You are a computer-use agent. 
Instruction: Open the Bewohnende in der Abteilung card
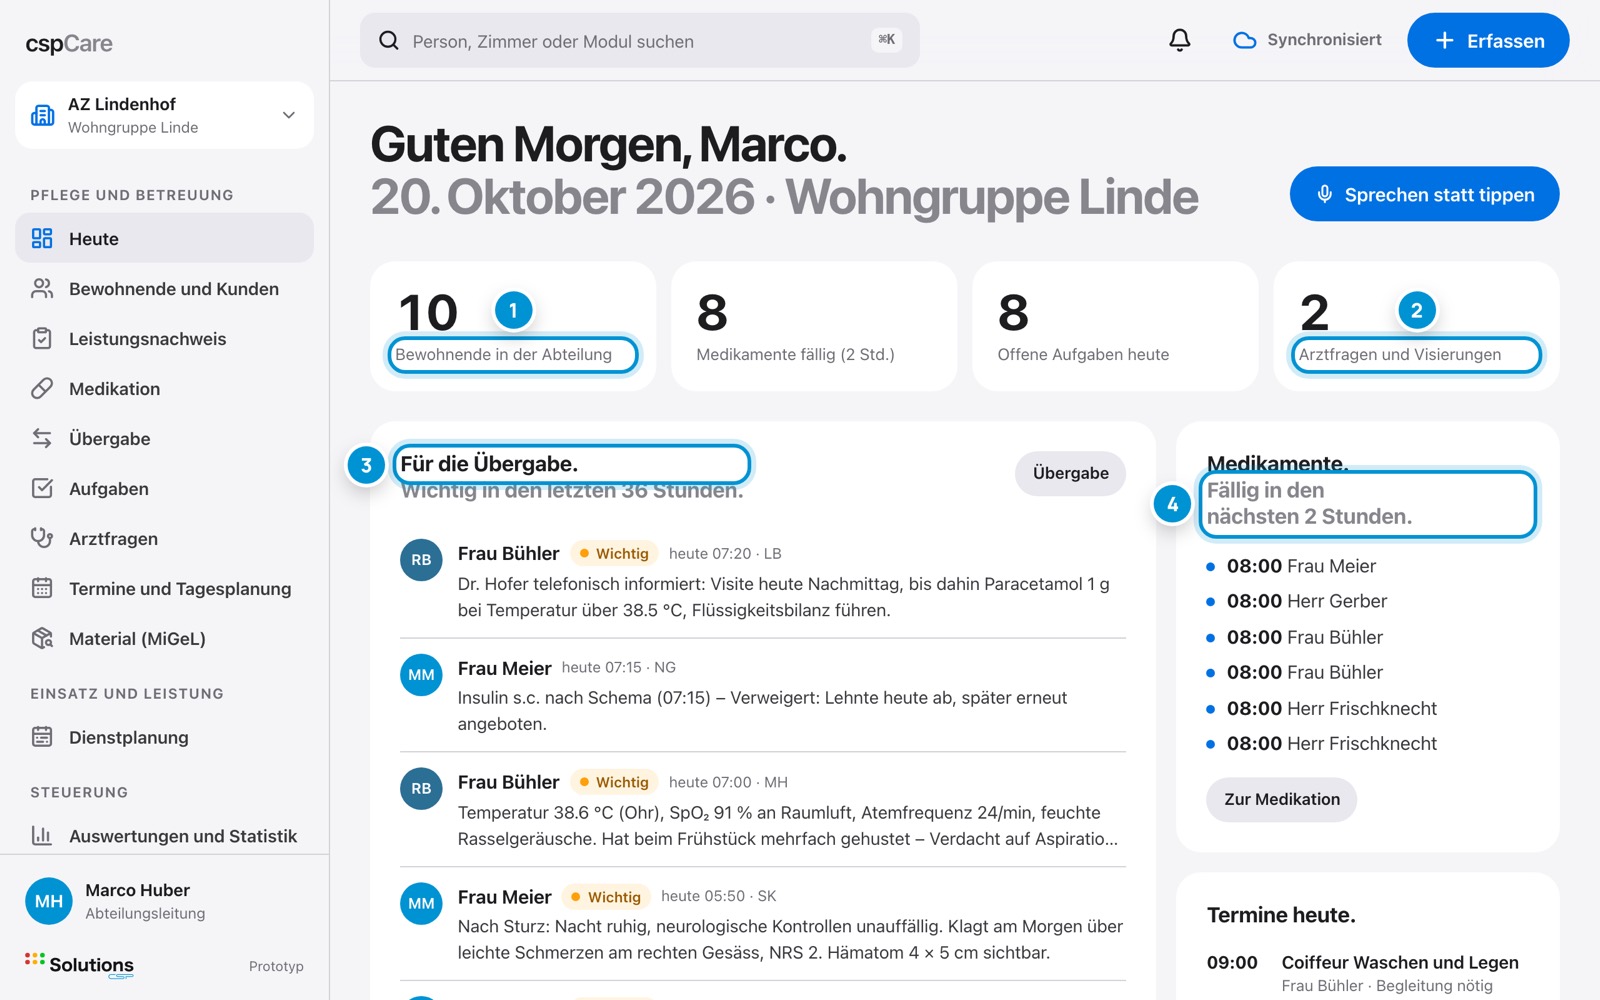coord(513,326)
